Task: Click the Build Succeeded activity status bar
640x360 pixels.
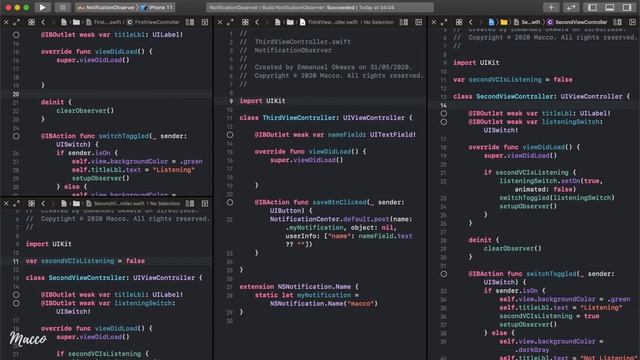Action: pos(320,7)
